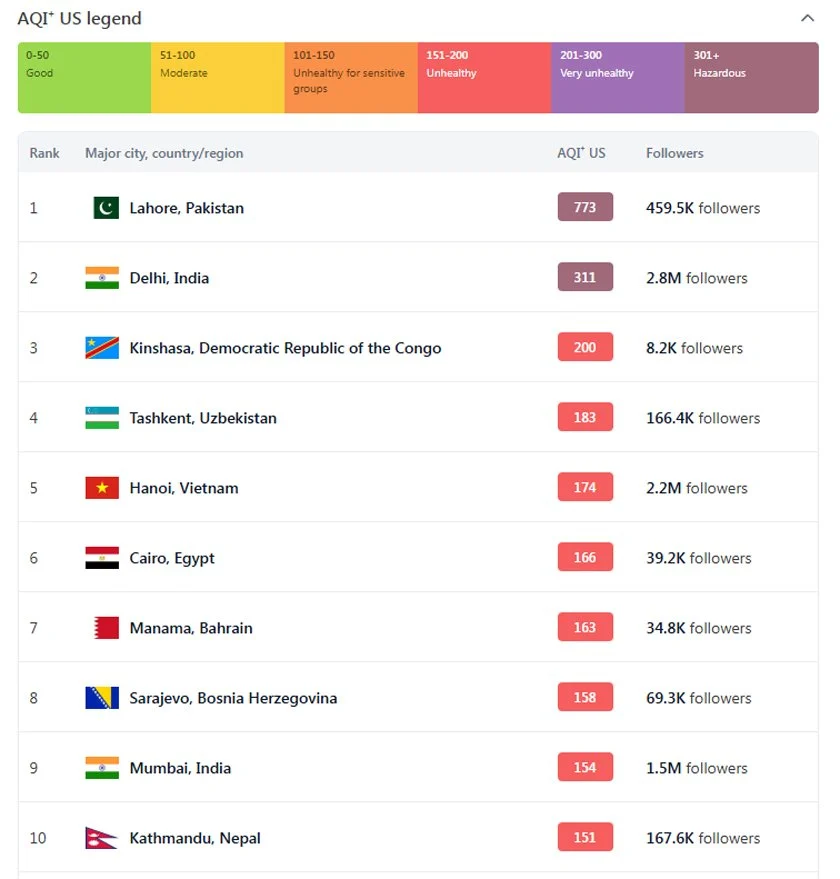Click the Pakistan flag icon

(x=106, y=207)
